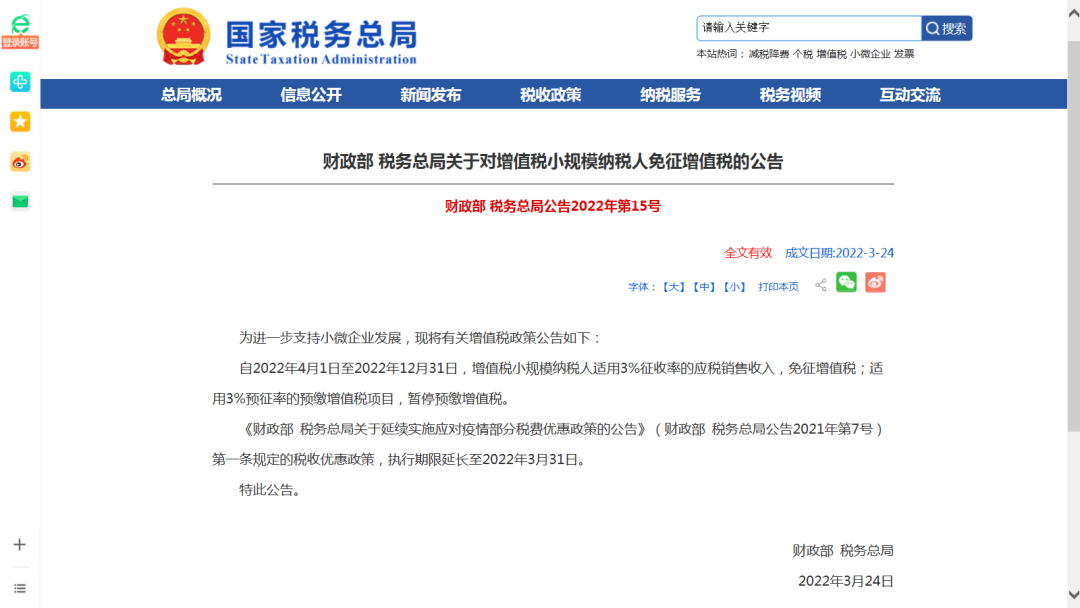Click hot keyword 减税降费
Screen dimensions: 1080x608
coord(769,54)
